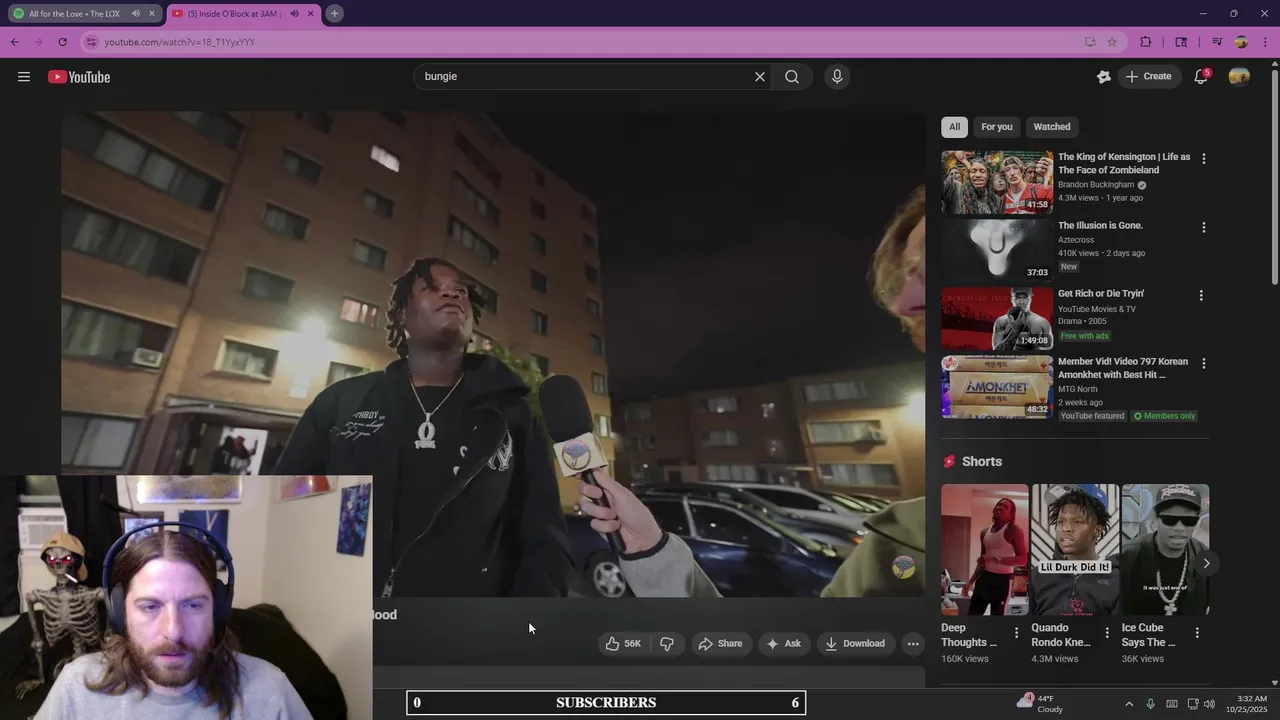Go to the YouTube home logo
1280x720 pixels.
79,77
